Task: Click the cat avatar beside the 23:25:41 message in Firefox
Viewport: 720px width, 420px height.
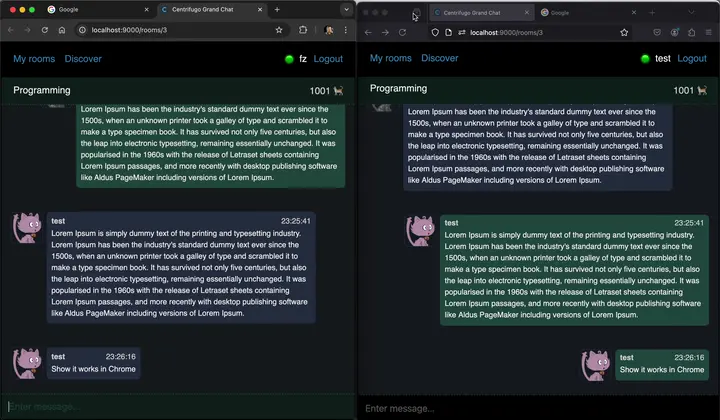Action: point(420,231)
